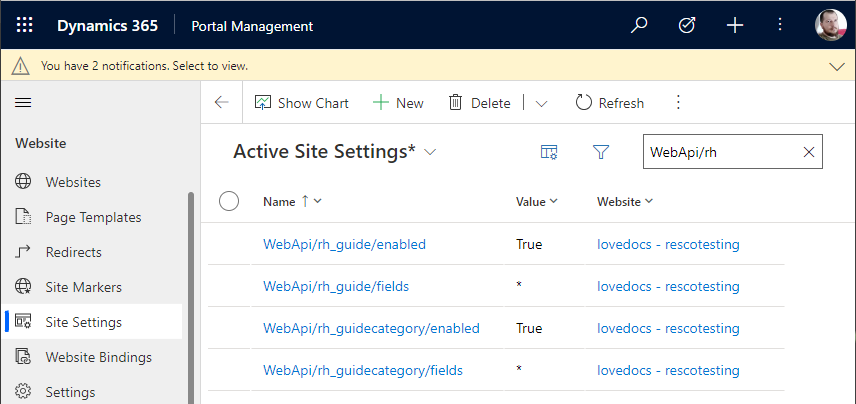The height and width of the screenshot is (404, 856).
Task: Open the Active Site Settings view dropdown
Action: 431,152
